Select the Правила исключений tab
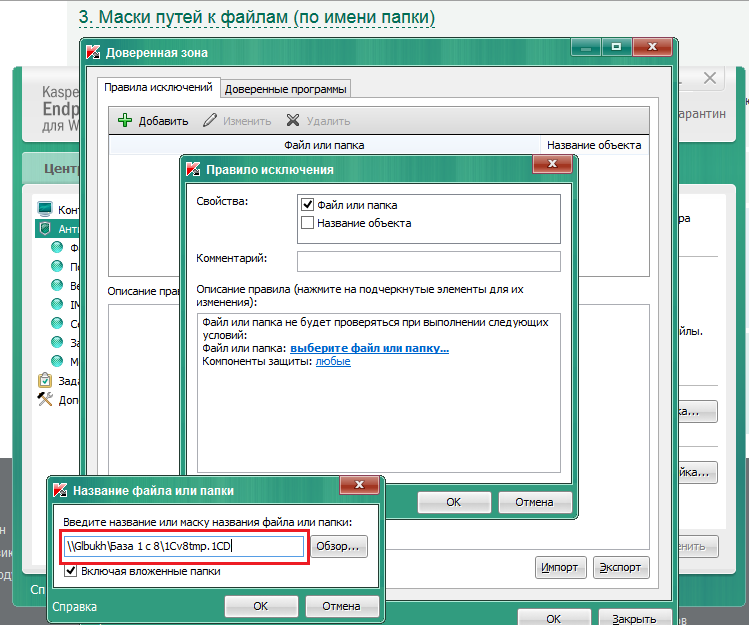 (x=158, y=87)
